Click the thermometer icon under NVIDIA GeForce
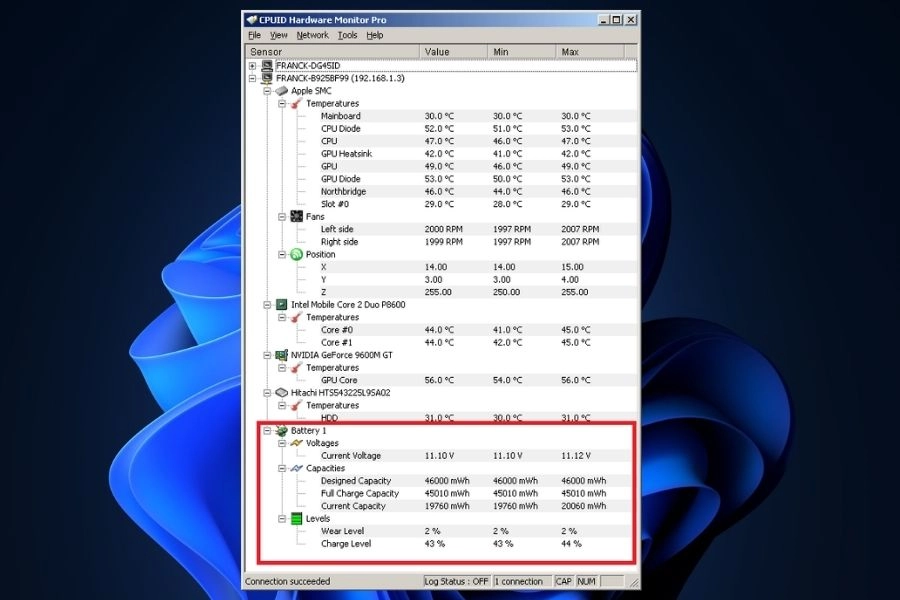 coord(296,367)
